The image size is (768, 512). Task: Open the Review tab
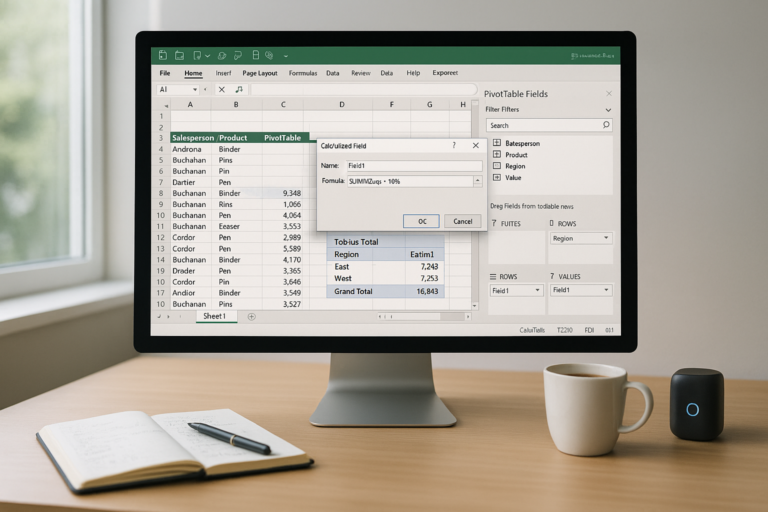click(x=360, y=73)
